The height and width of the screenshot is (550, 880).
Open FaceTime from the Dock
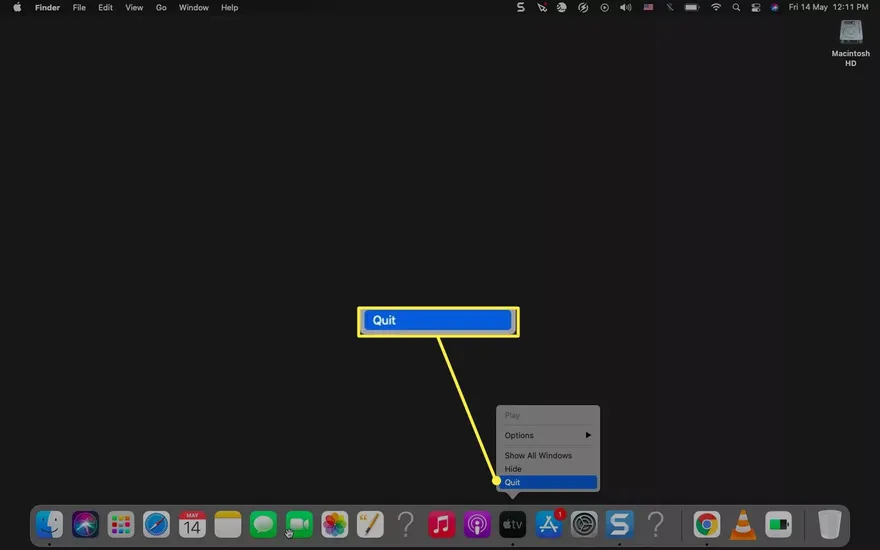299,524
